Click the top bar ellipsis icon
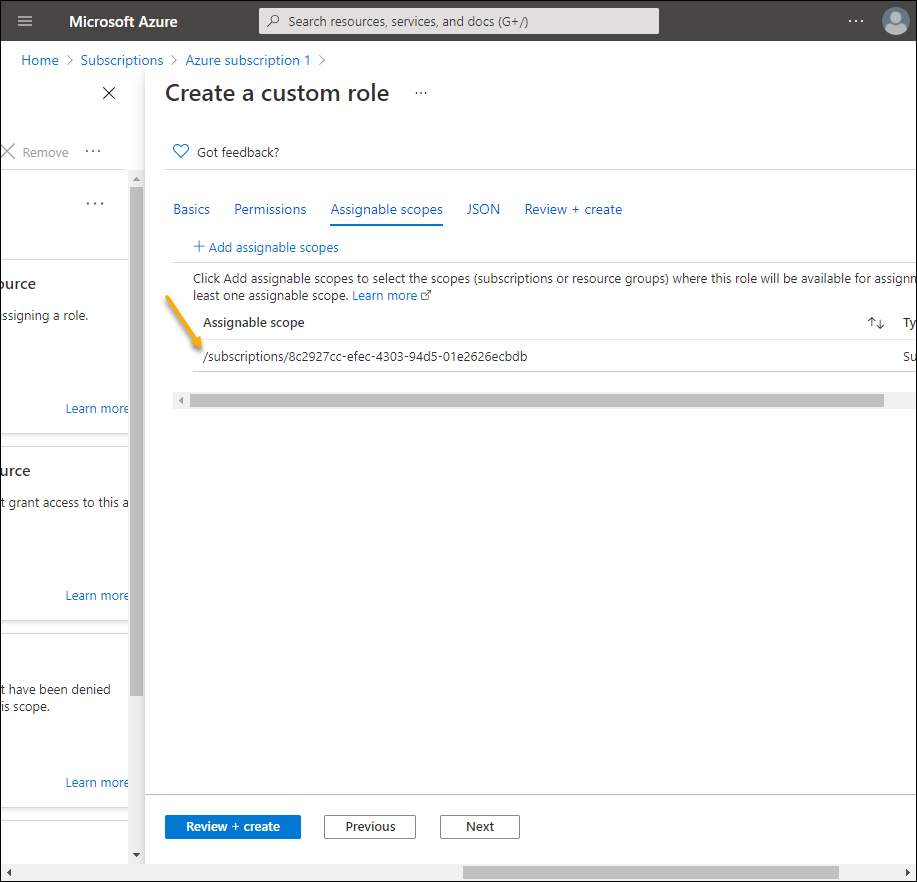 855,21
